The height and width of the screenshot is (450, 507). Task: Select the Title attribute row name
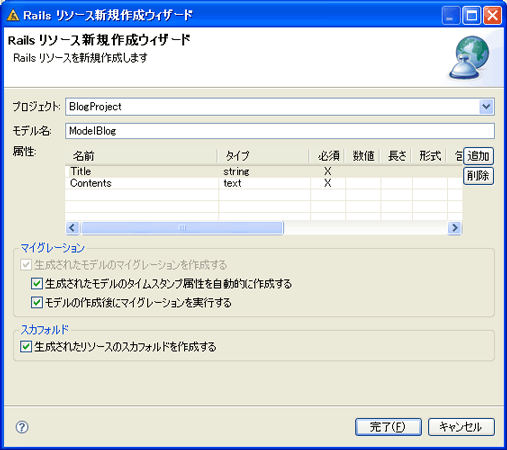tap(81, 171)
